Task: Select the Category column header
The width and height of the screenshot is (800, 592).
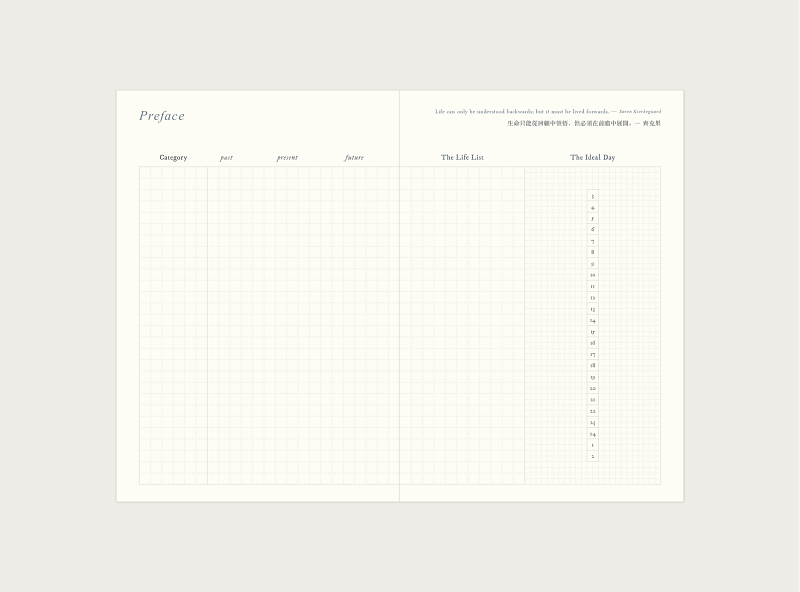Action: (173, 158)
